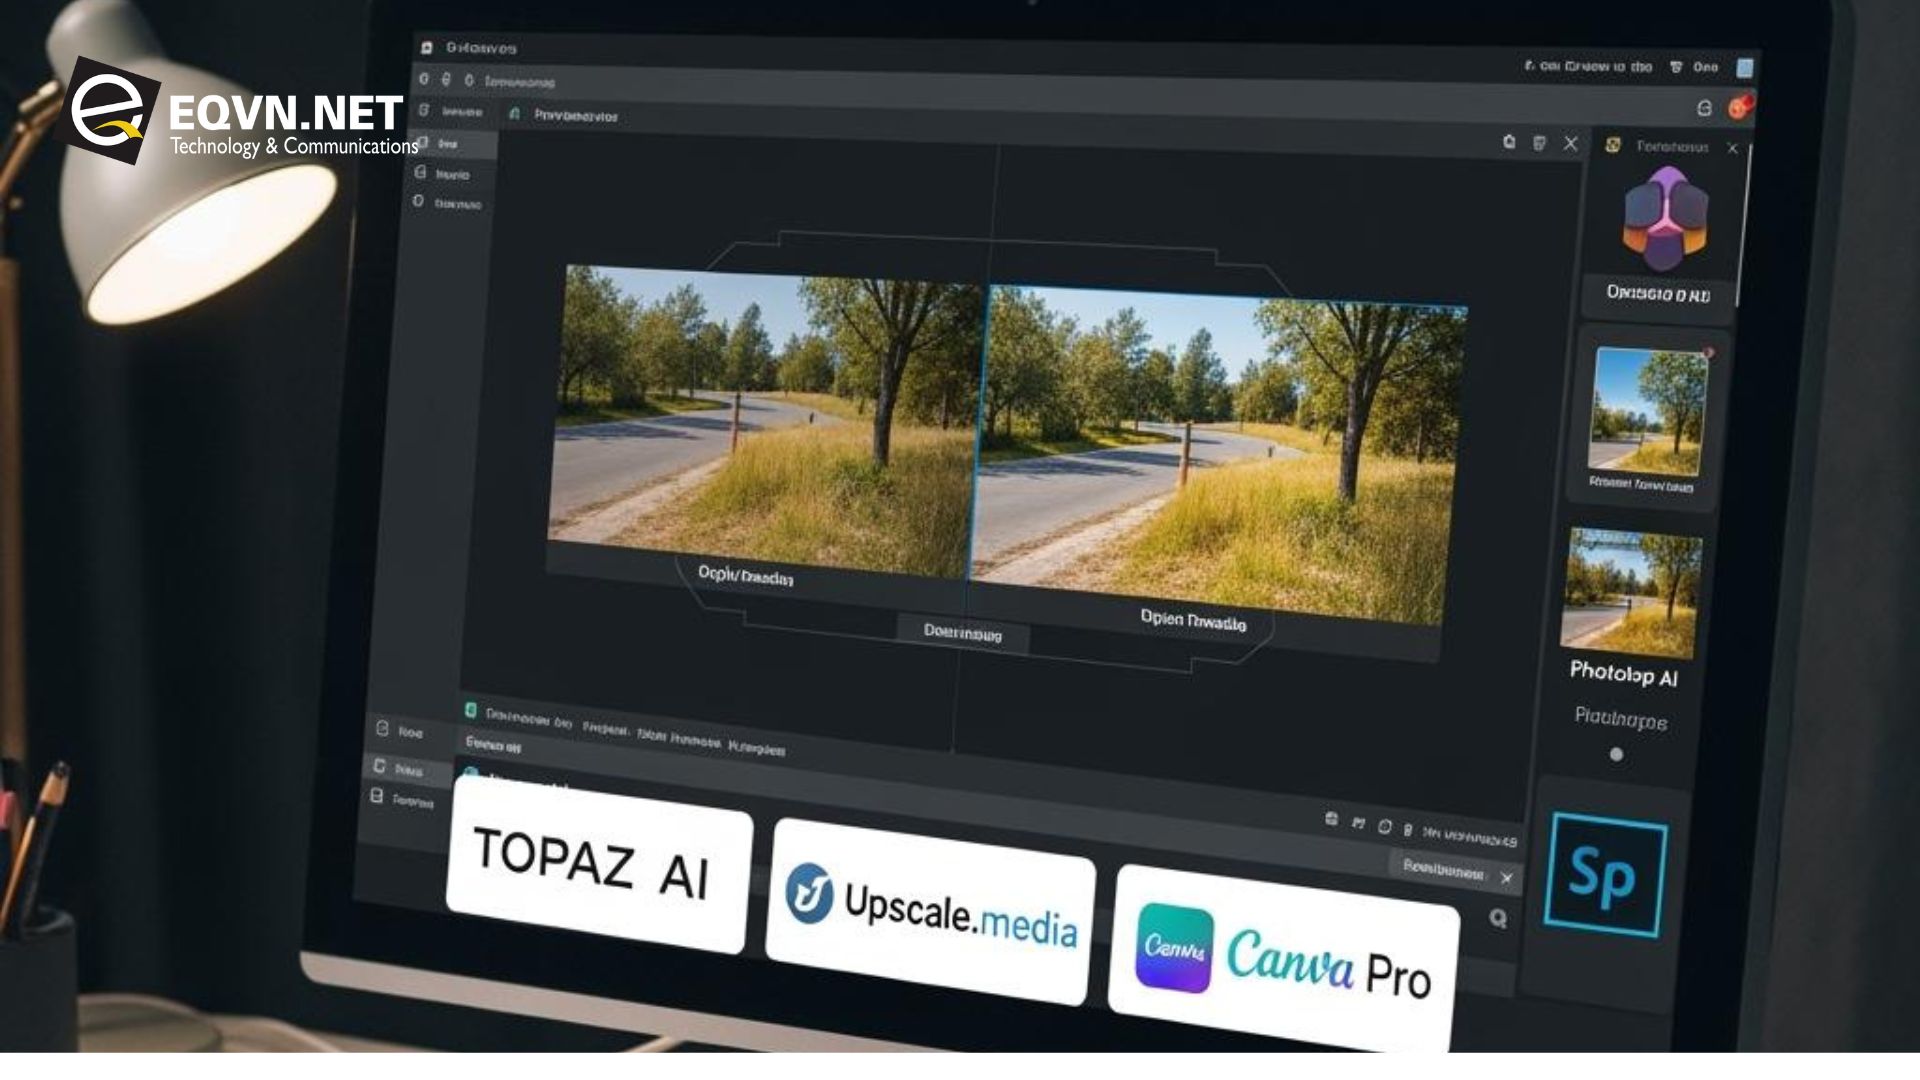Click the label button beneath the hexagonal logo
This screenshot has width=1920, height=1080.
(1658, 294)
